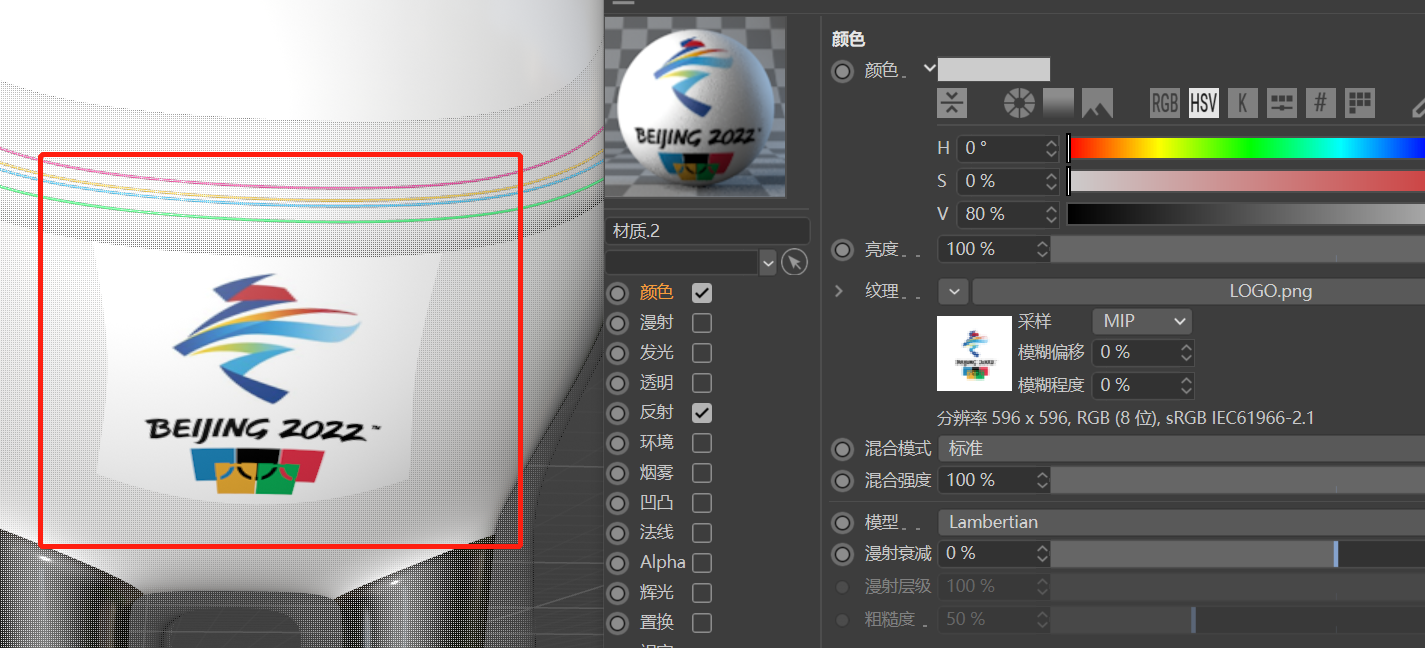Enable the Alpha channel checkbox
Image resolution: width=1425 pixels, height=648 pixels.
[x=702, y=562]
